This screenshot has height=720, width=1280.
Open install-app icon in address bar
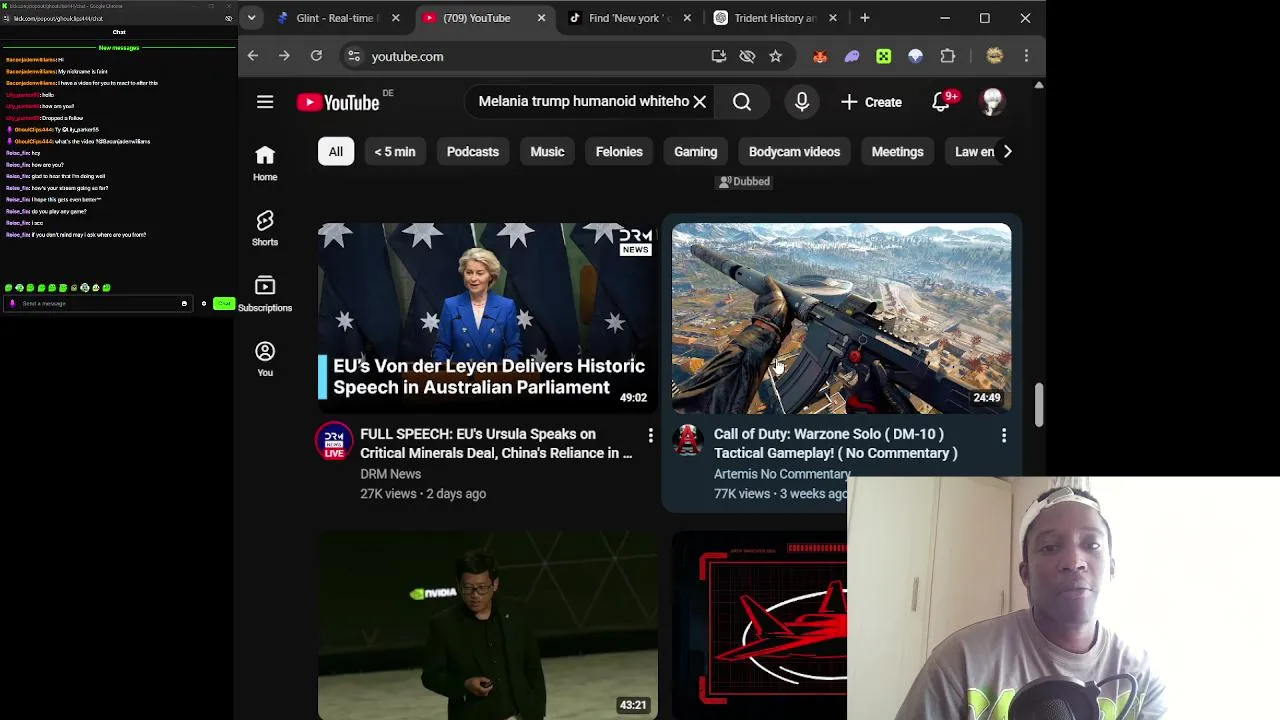tap(719, 56)
